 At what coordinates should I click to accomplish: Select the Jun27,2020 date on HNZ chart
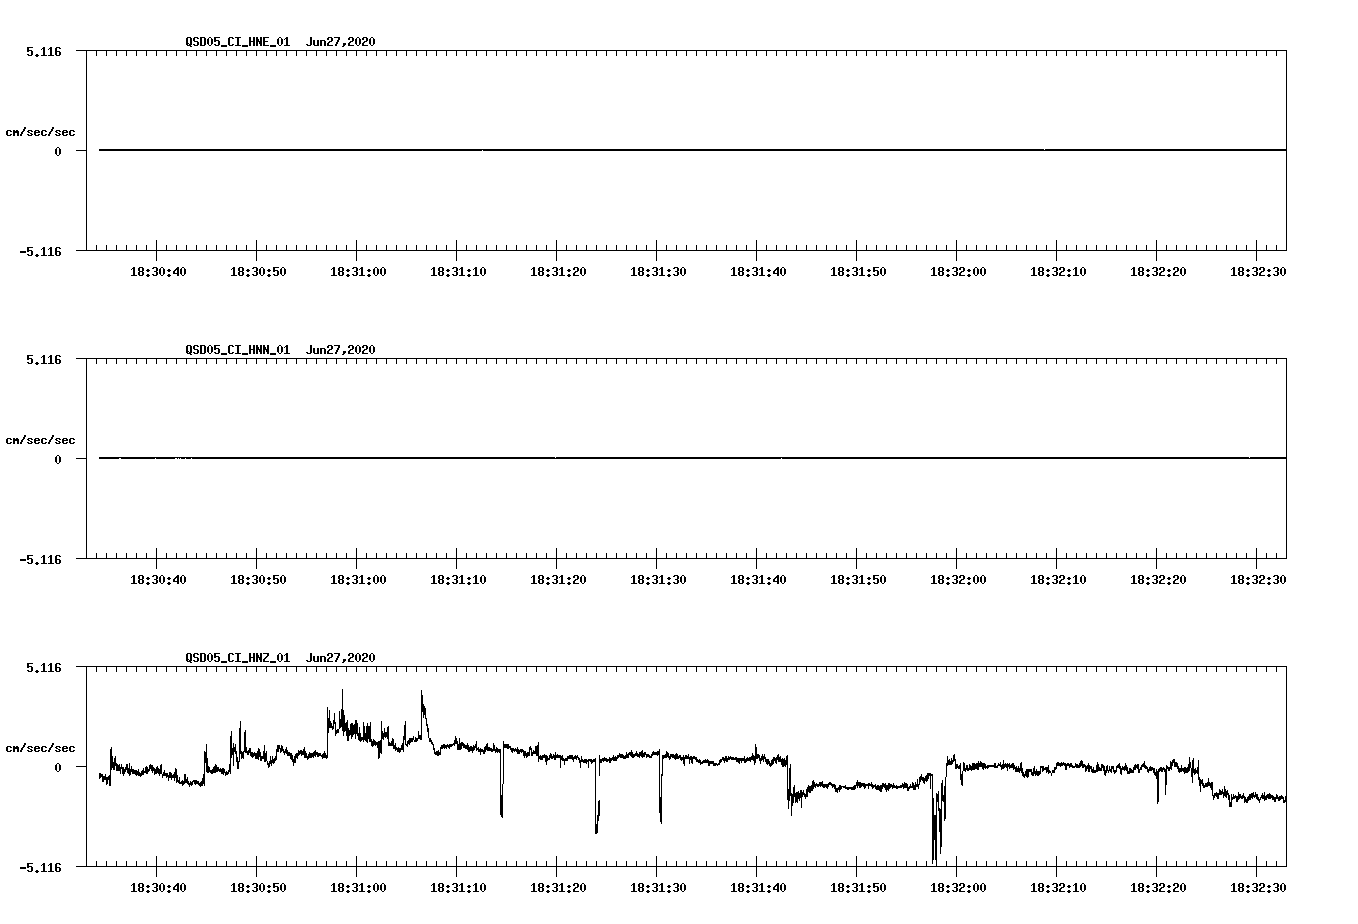341,658
